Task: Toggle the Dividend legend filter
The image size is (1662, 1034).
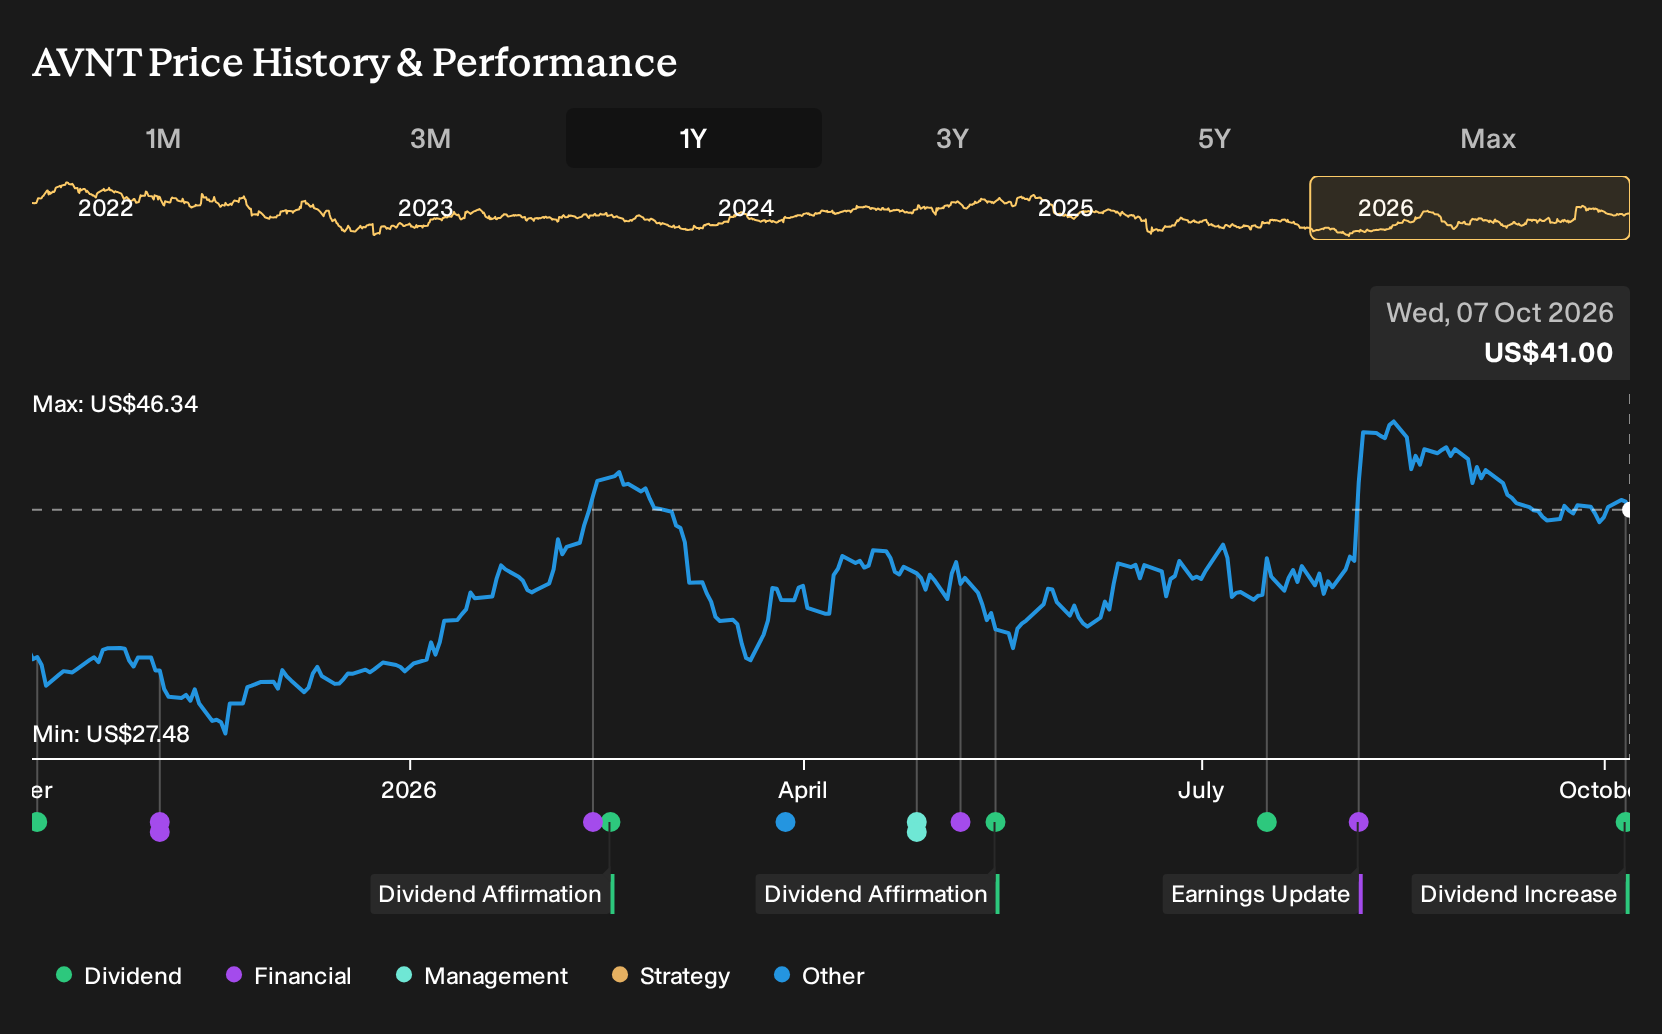Action: [x=119, y=976]
